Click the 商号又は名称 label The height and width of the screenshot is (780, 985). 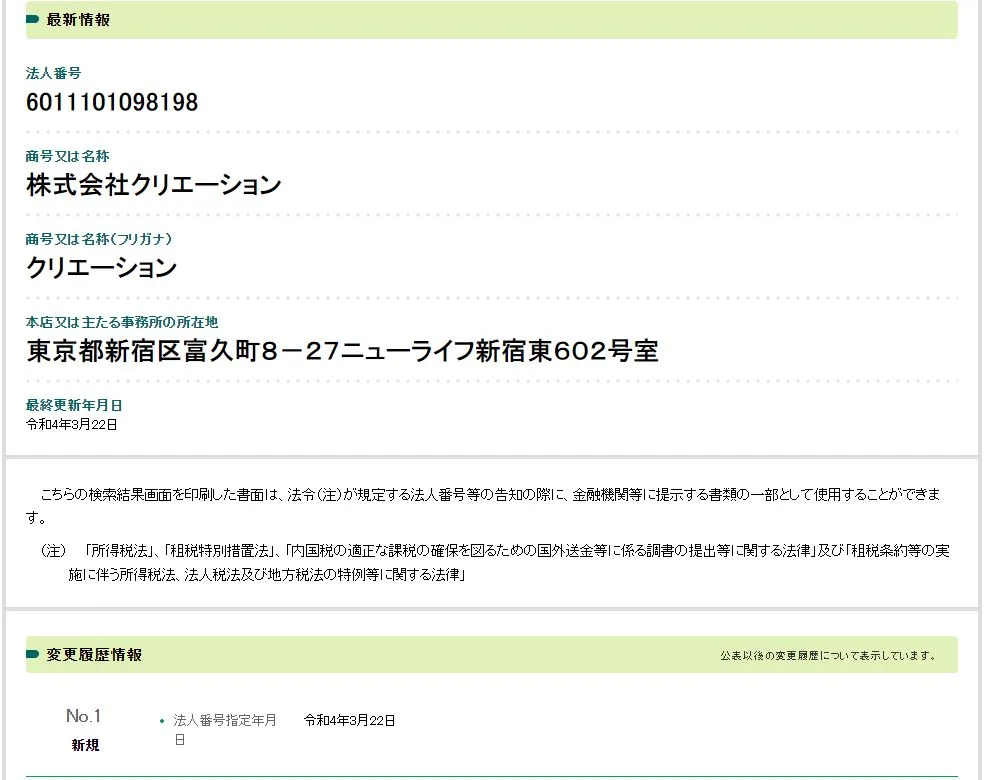click(x=67, y=157)
